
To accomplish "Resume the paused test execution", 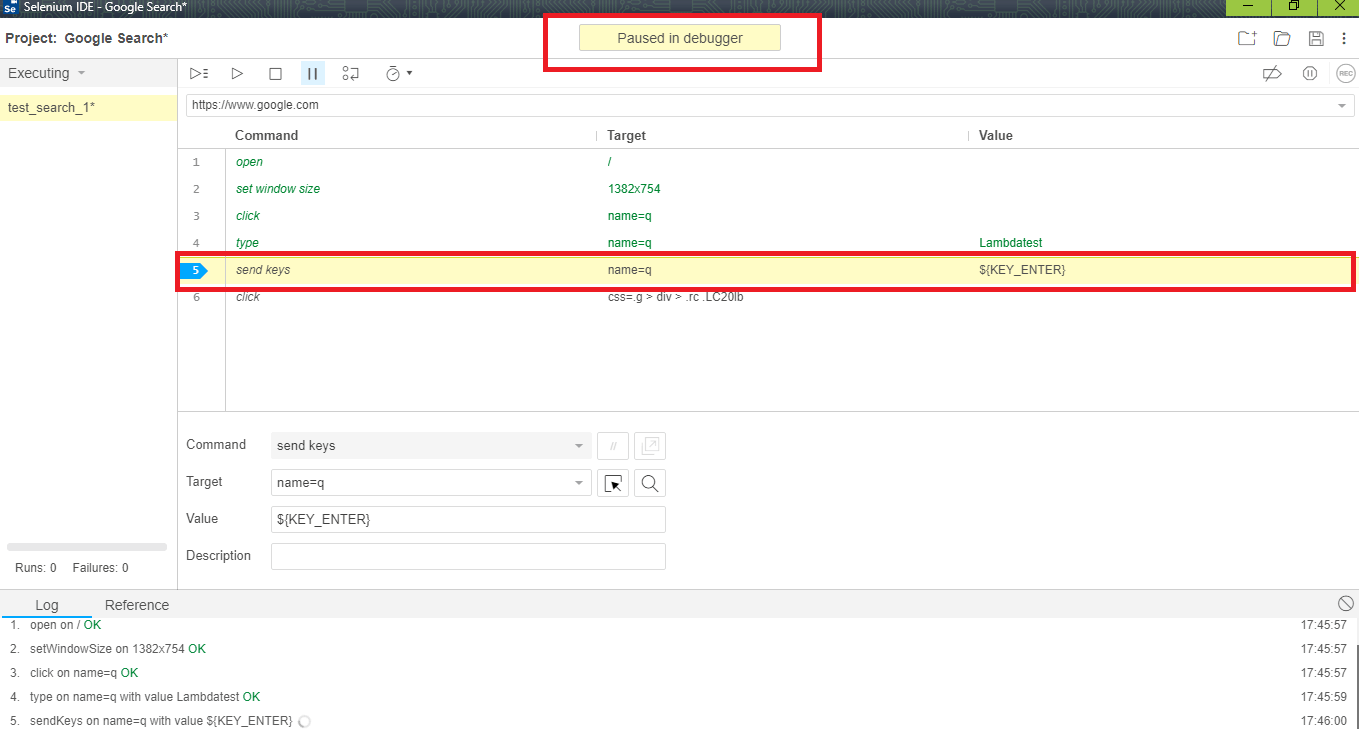I will click(x=313, y=73).
